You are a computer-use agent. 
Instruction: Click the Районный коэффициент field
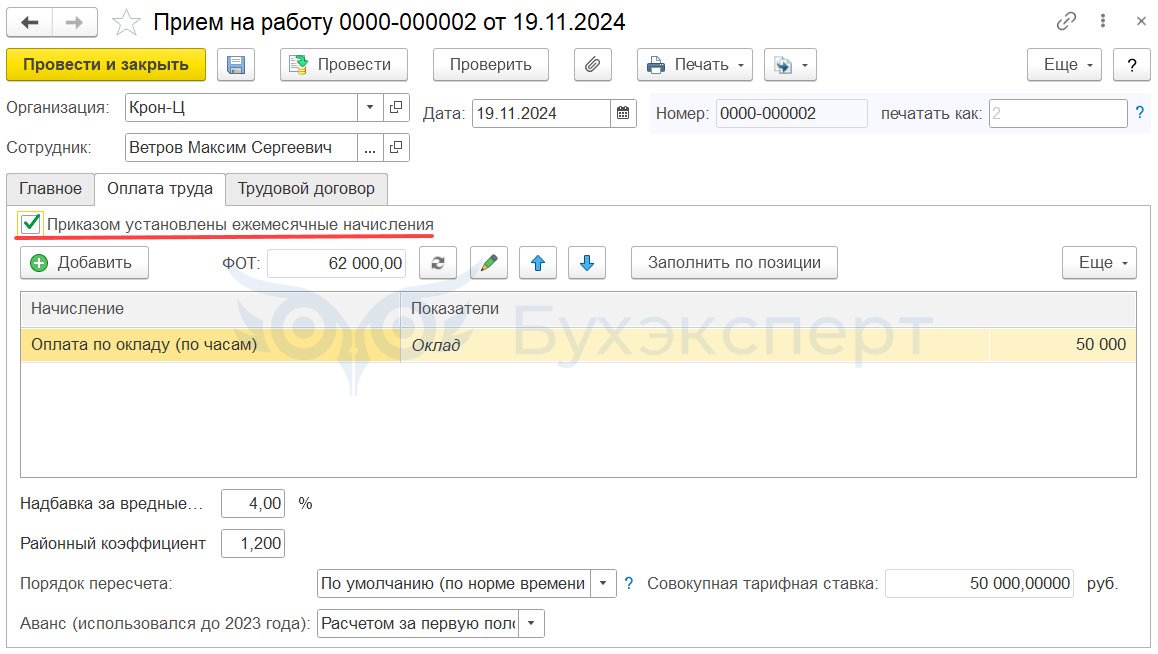click(253, 543)
